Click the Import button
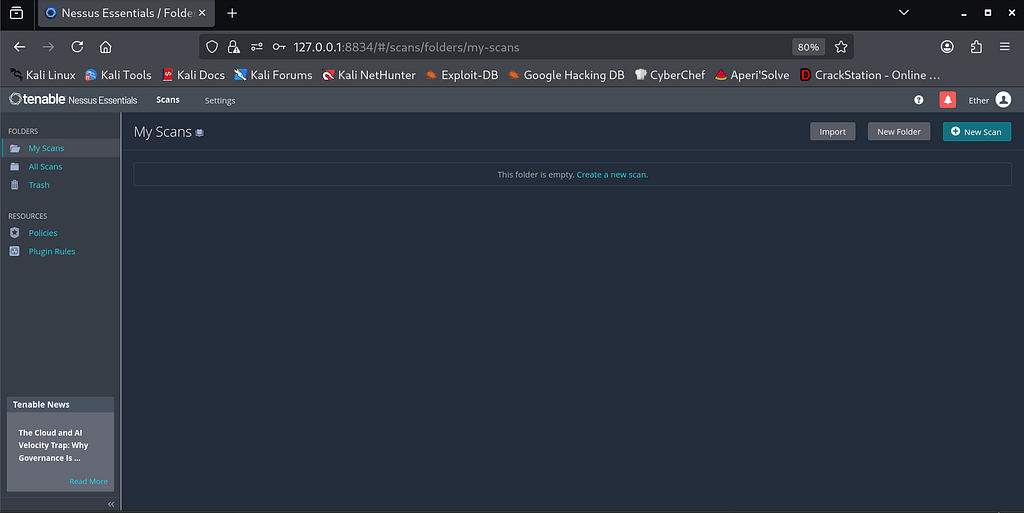 pyautogui.click(x=833, y=132)
